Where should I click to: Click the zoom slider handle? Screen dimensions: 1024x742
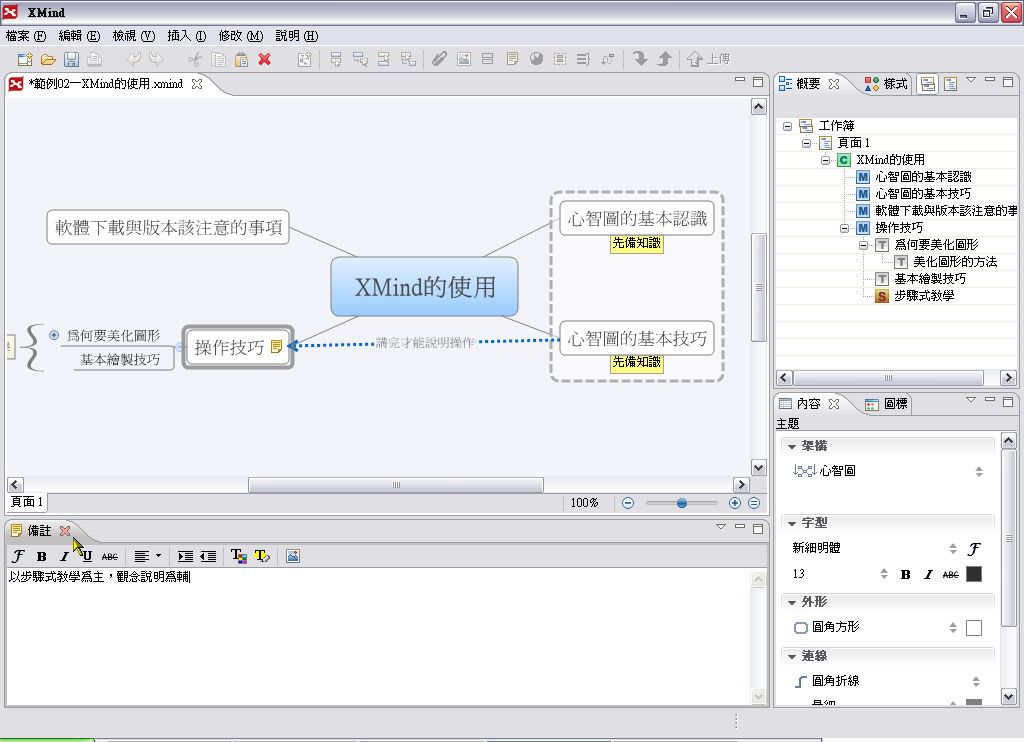coord(682,503)
